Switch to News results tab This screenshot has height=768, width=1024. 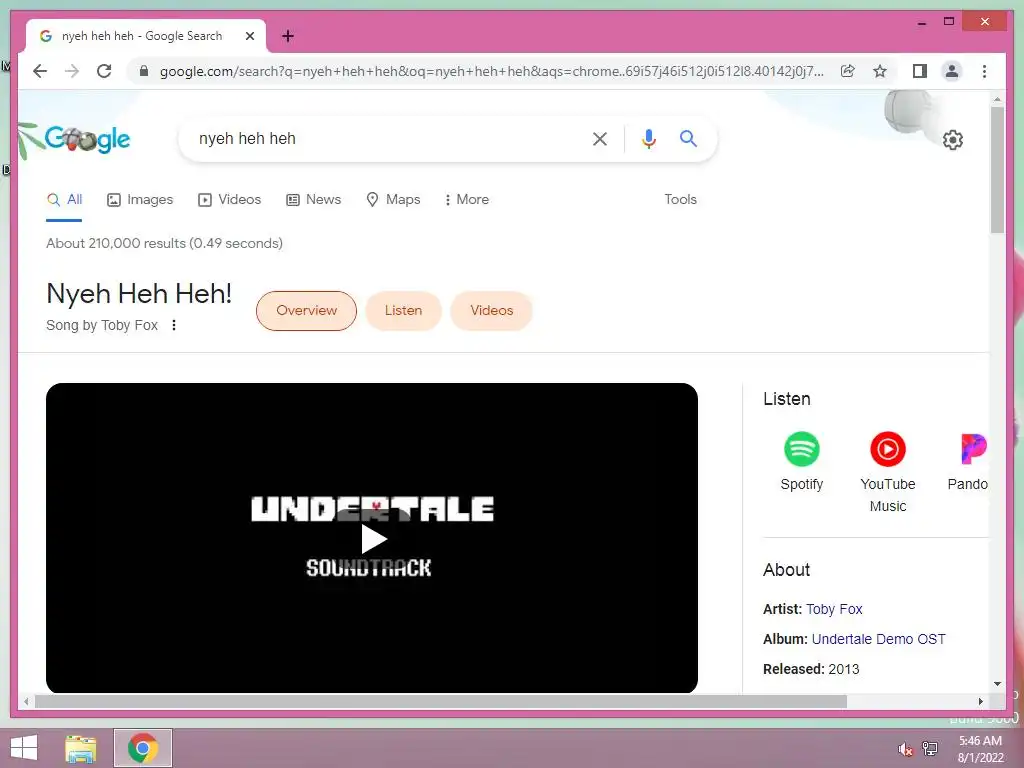click(313, 200)
